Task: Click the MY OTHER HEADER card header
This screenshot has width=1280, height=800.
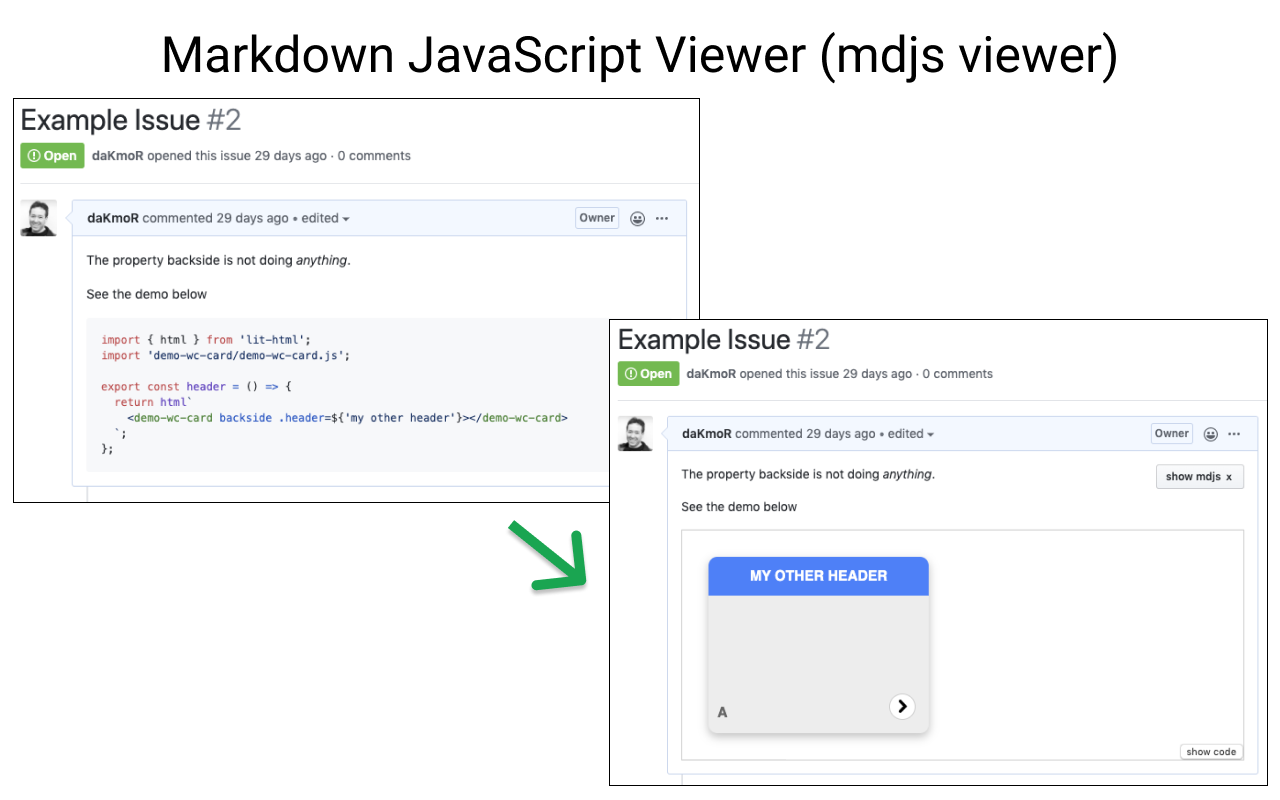Action: pos(818,576)
